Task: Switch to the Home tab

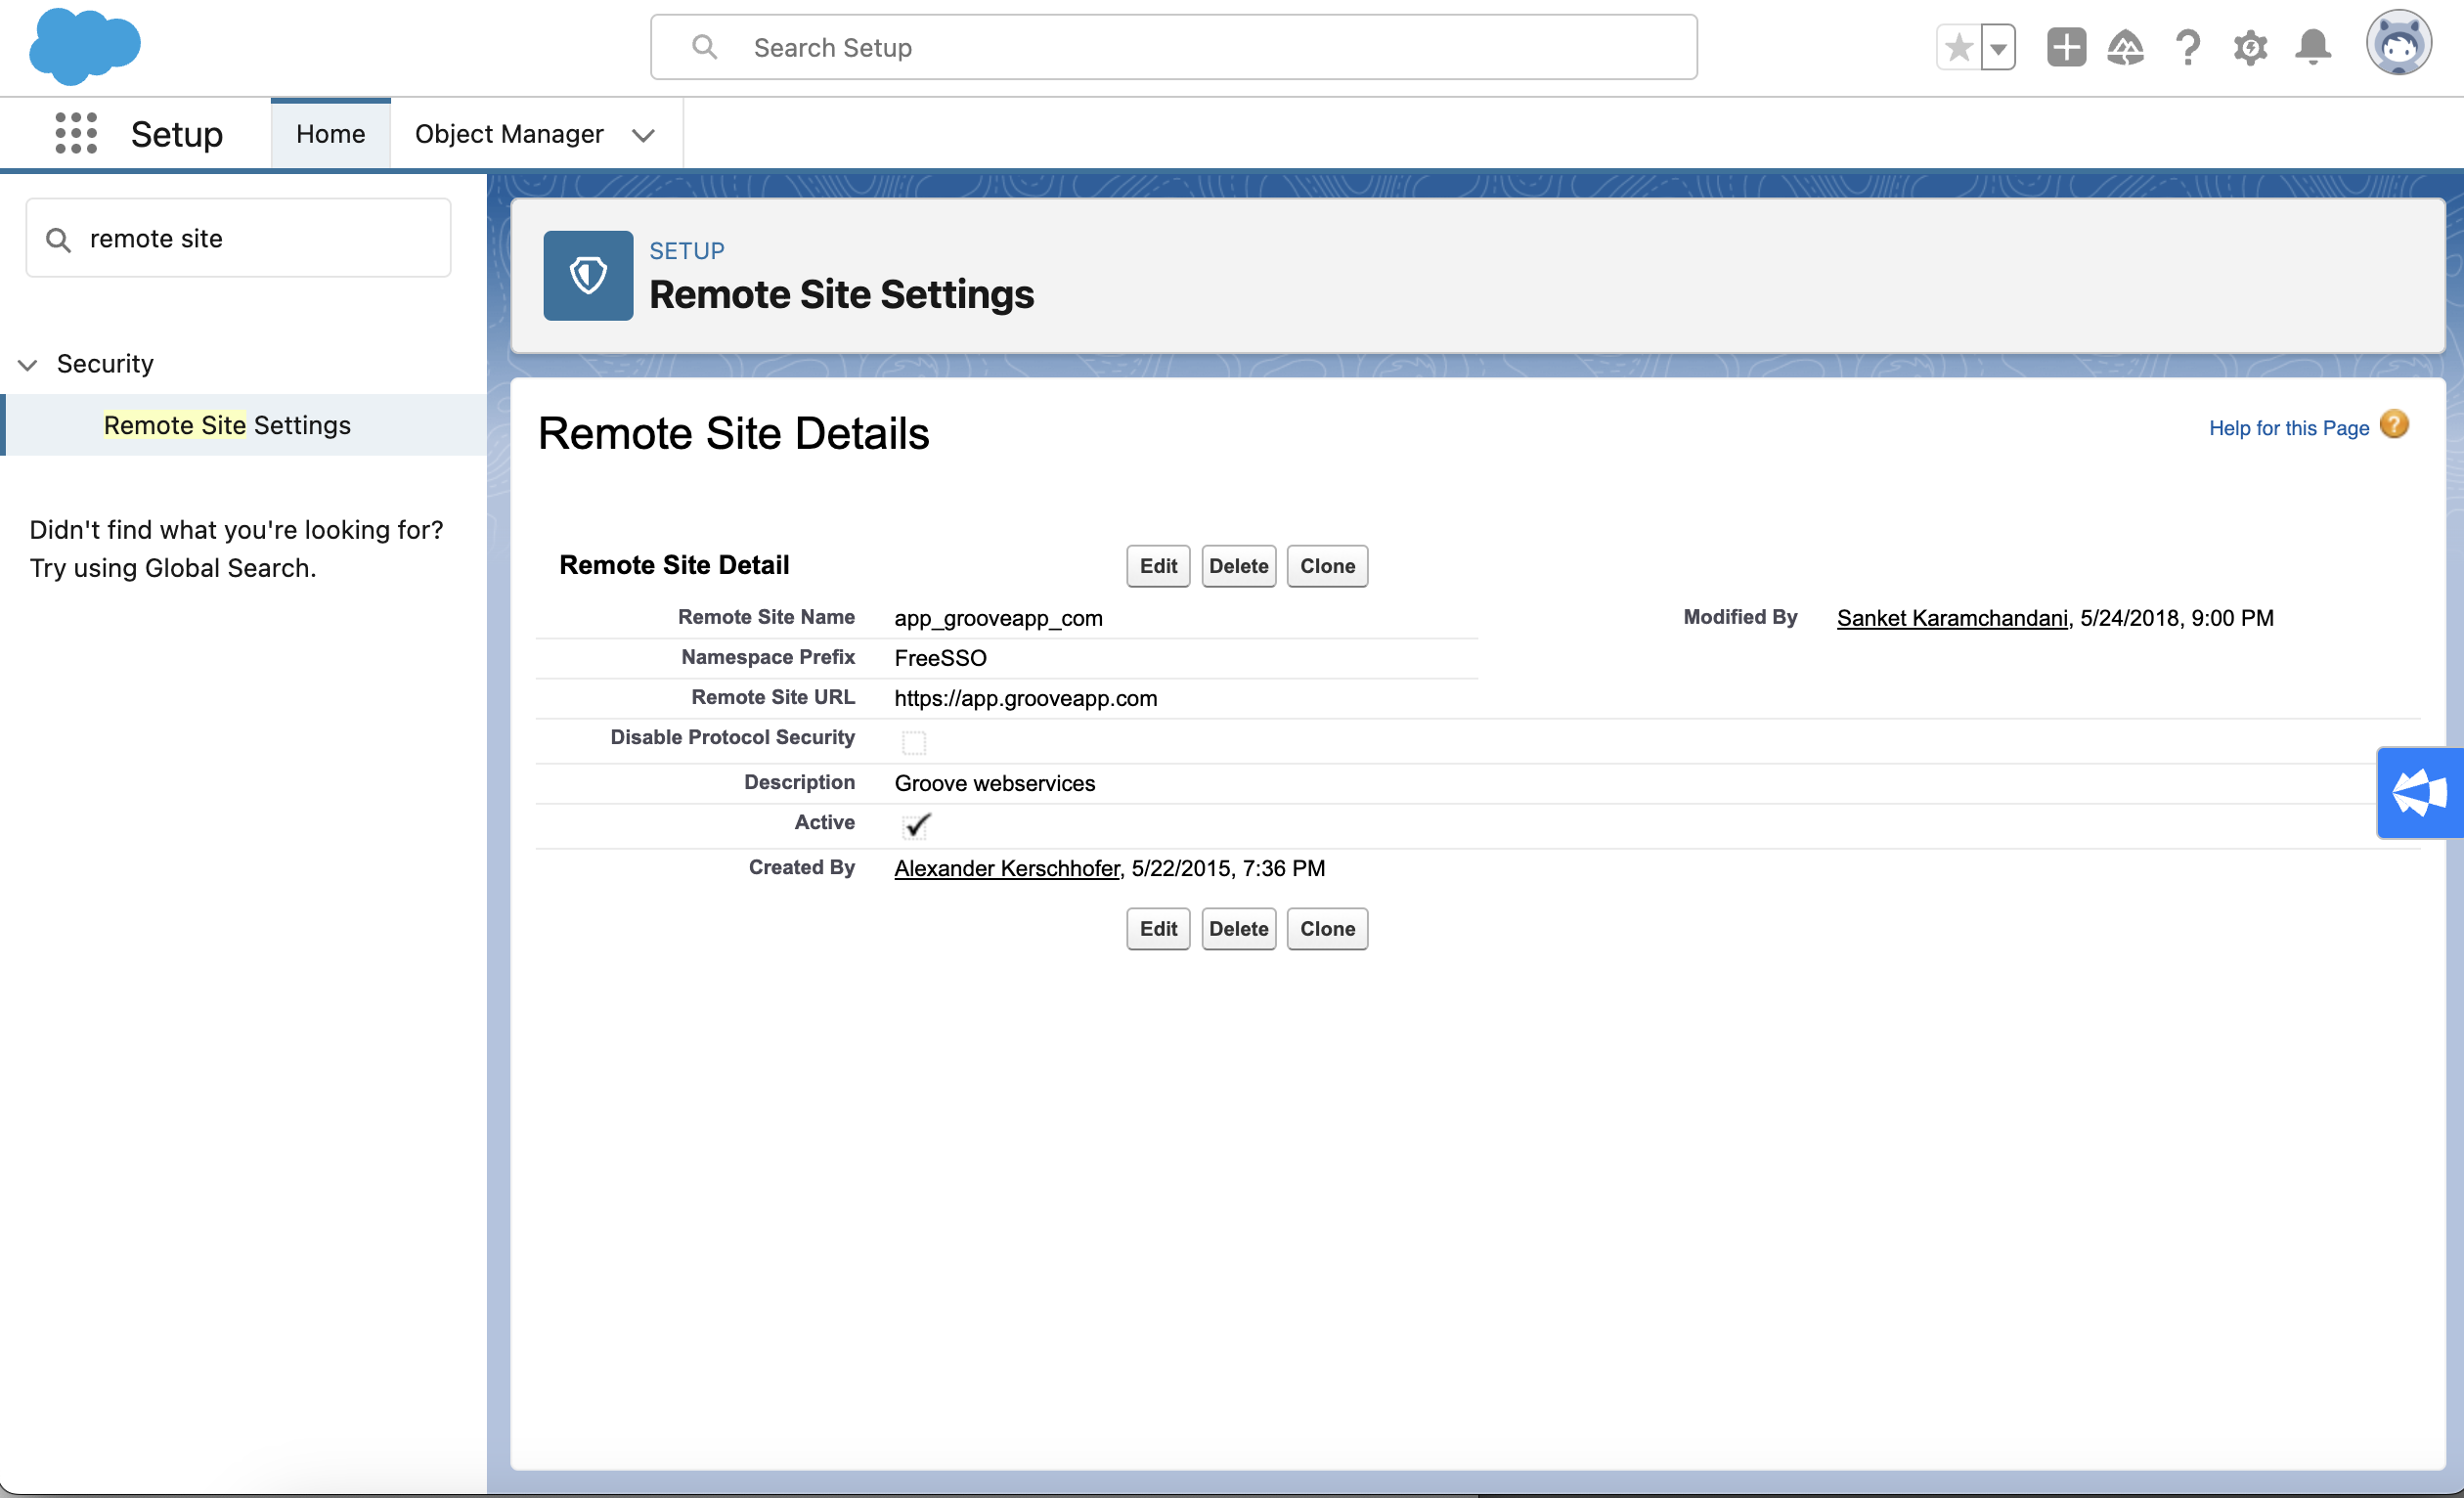Action: click(331, 134)
